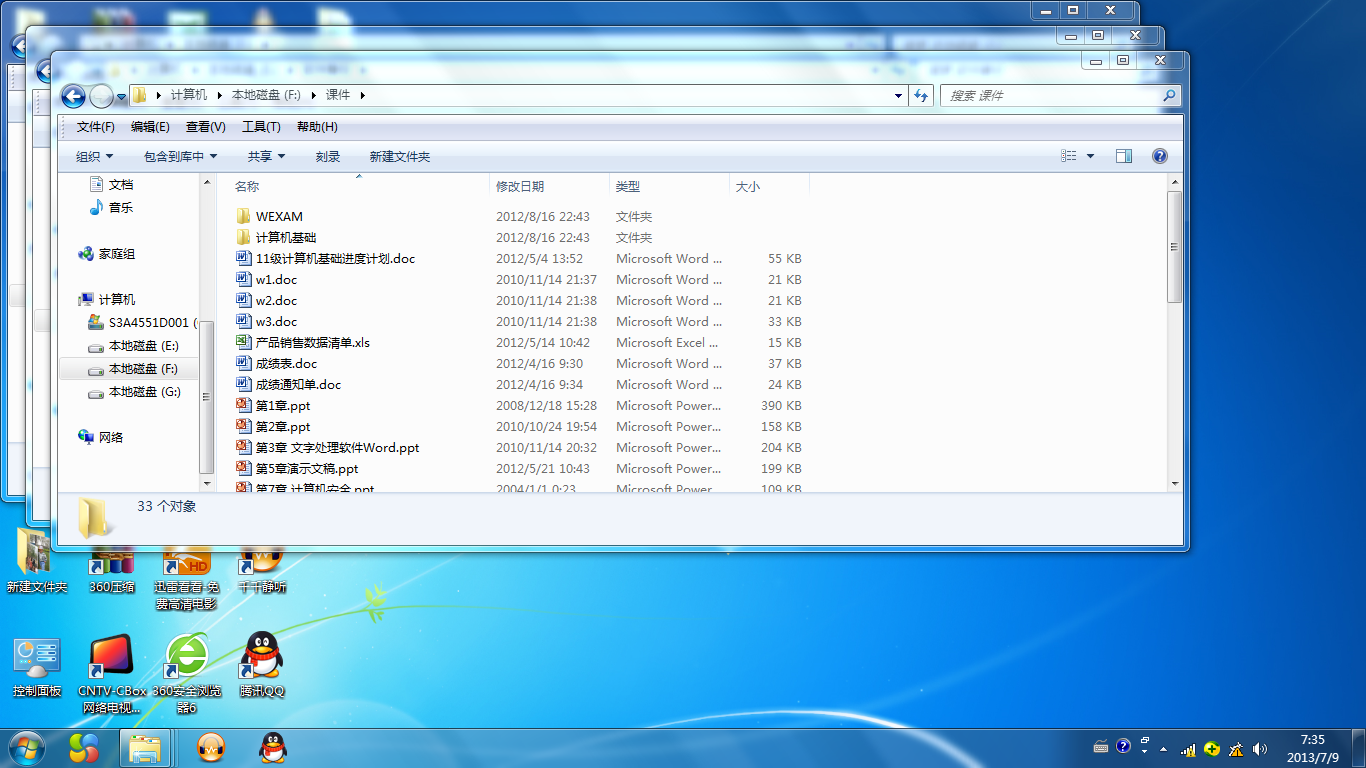Select the 第3章 文字处理软件Word.ppt icon

pyautogui.click(x=243, y=447)
